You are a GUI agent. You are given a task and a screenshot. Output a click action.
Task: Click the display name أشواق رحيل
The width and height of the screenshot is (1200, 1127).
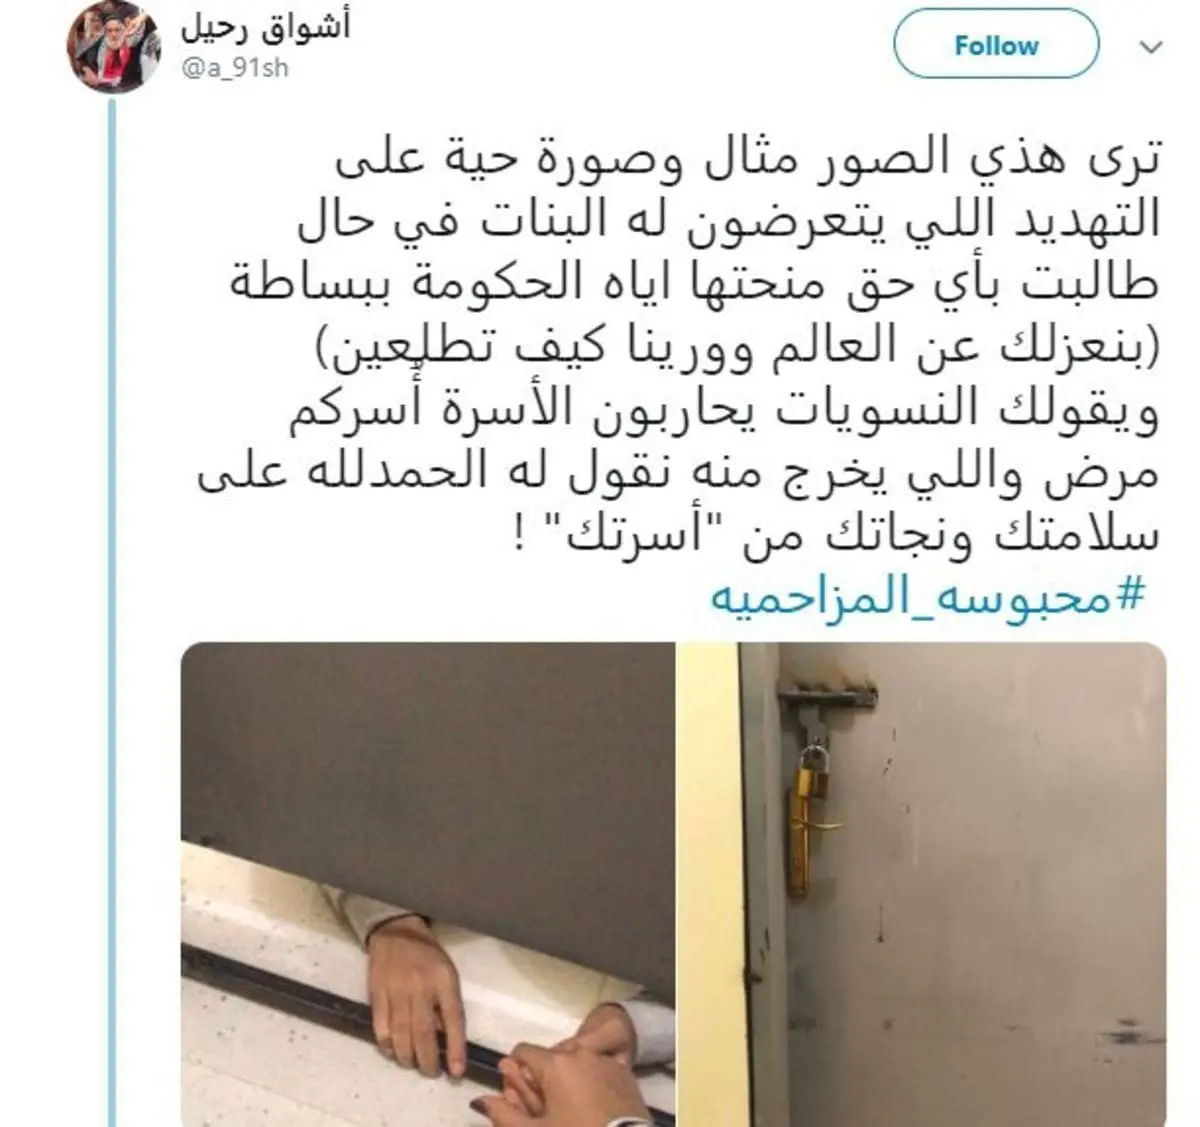(265, 26)
